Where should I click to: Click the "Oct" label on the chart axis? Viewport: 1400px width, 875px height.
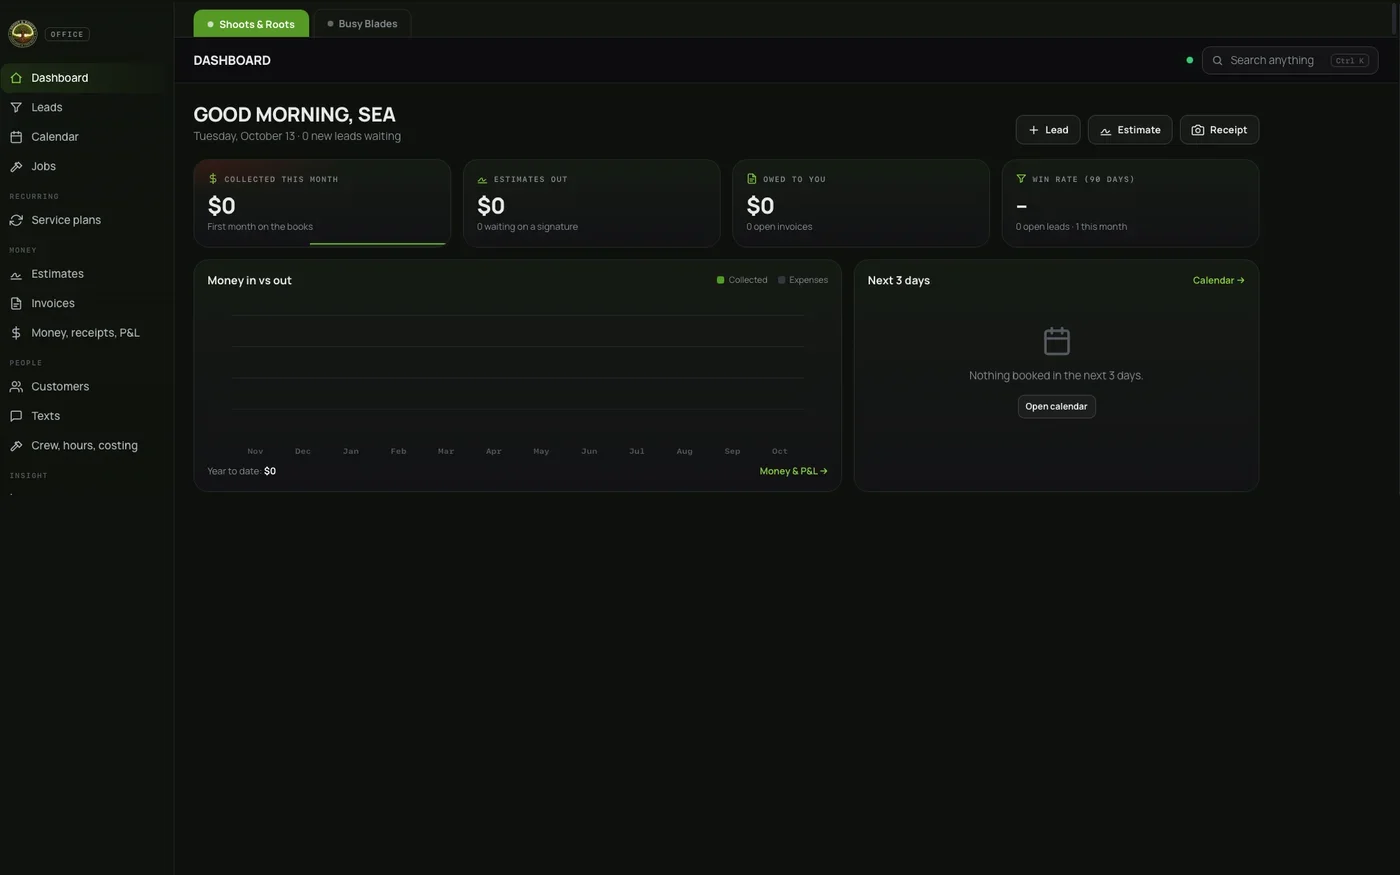pyautogui.click(x=780, y=451)
